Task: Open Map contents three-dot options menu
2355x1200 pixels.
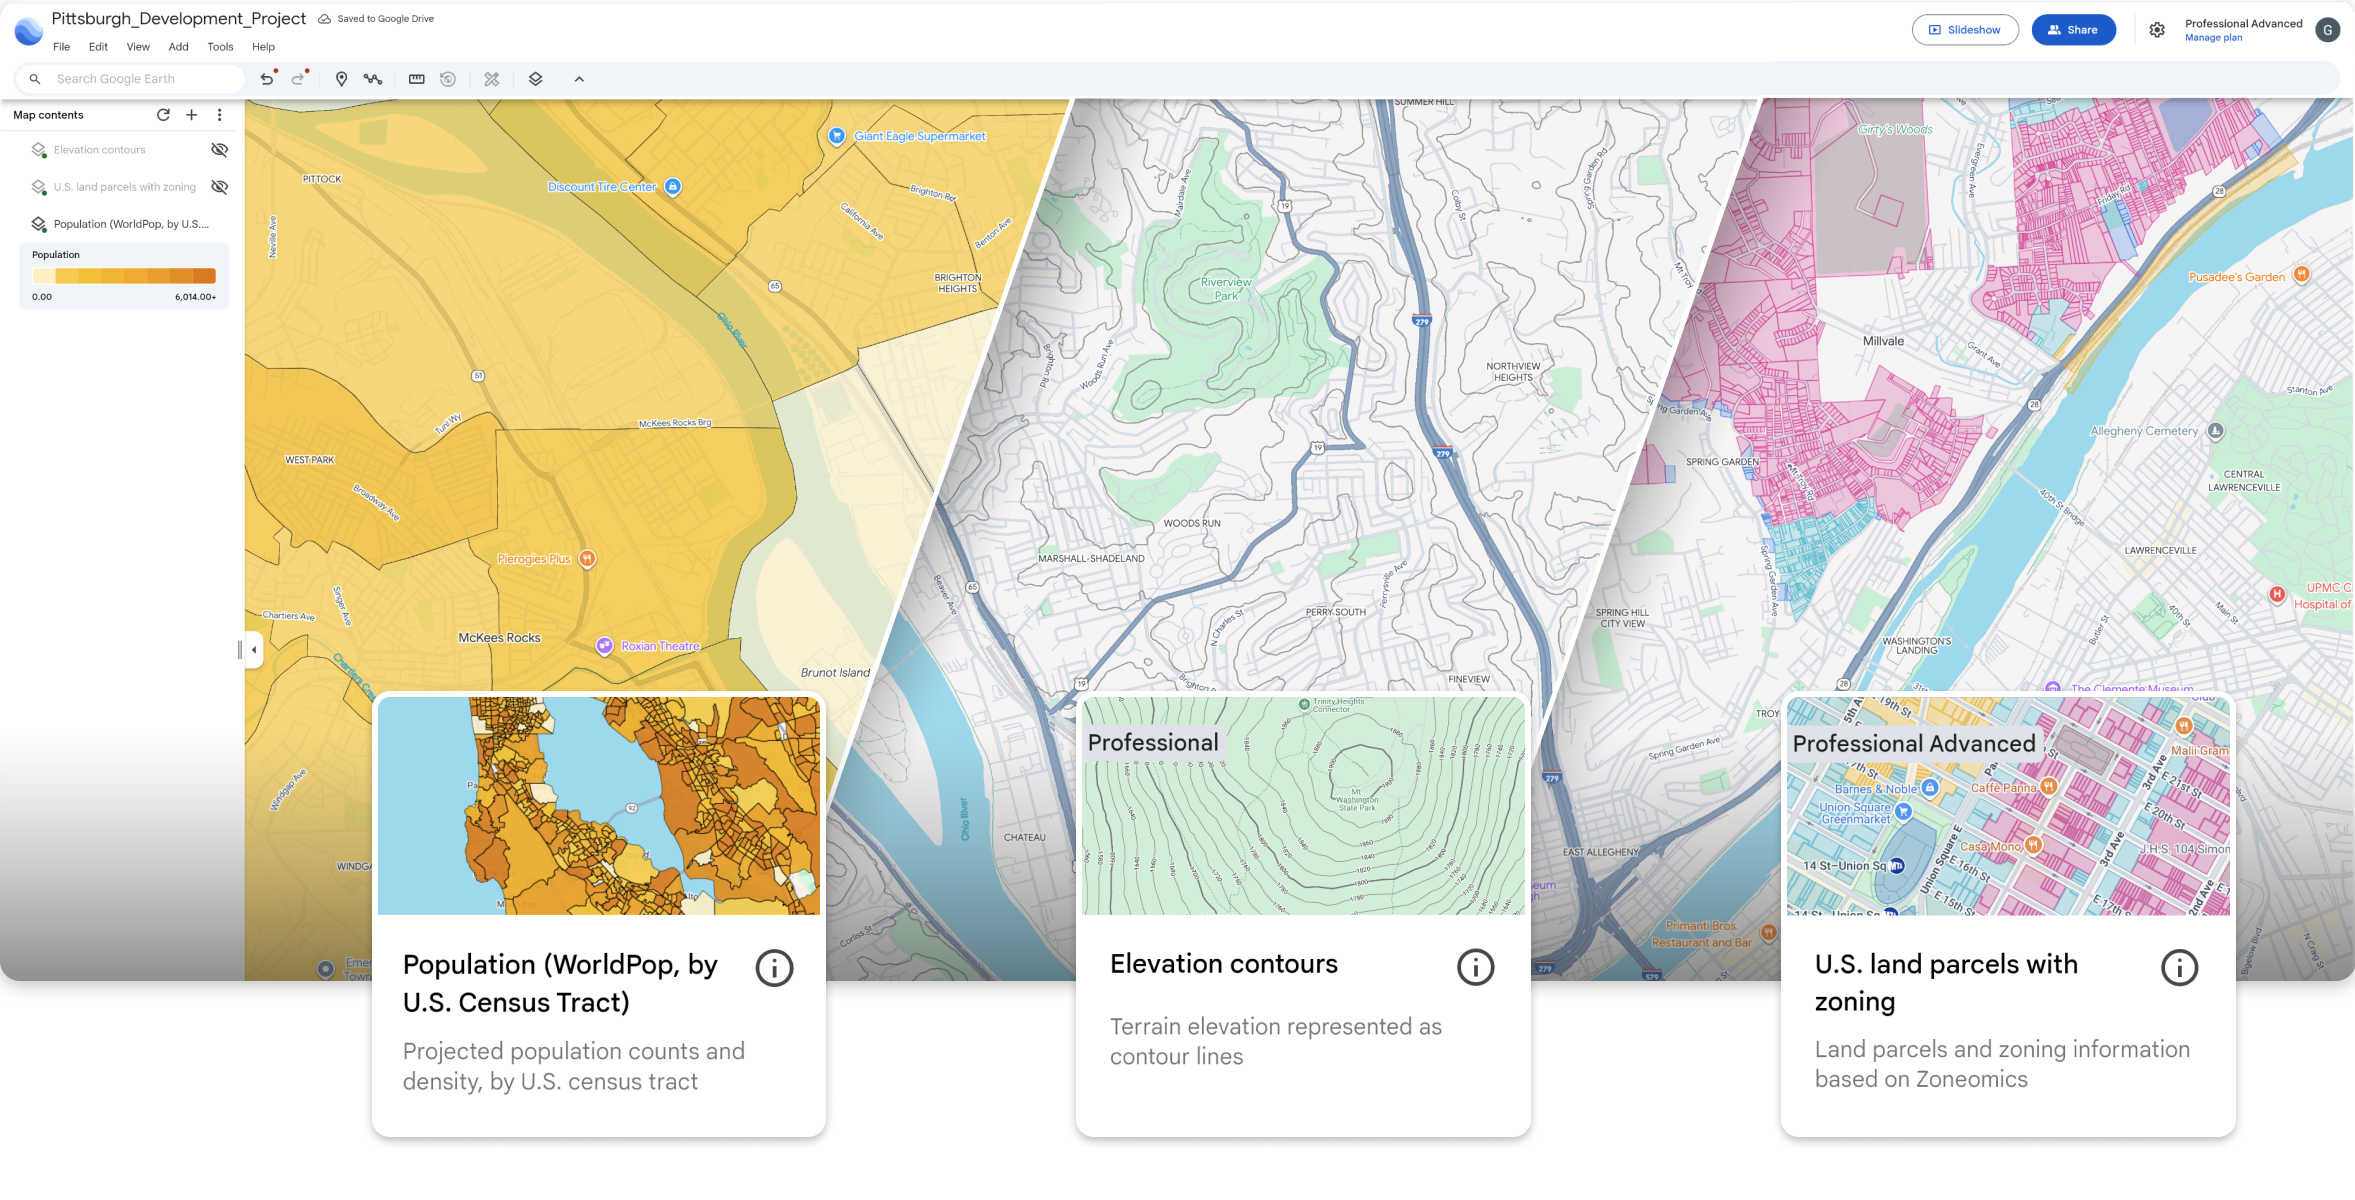Action: pos(220,115)
